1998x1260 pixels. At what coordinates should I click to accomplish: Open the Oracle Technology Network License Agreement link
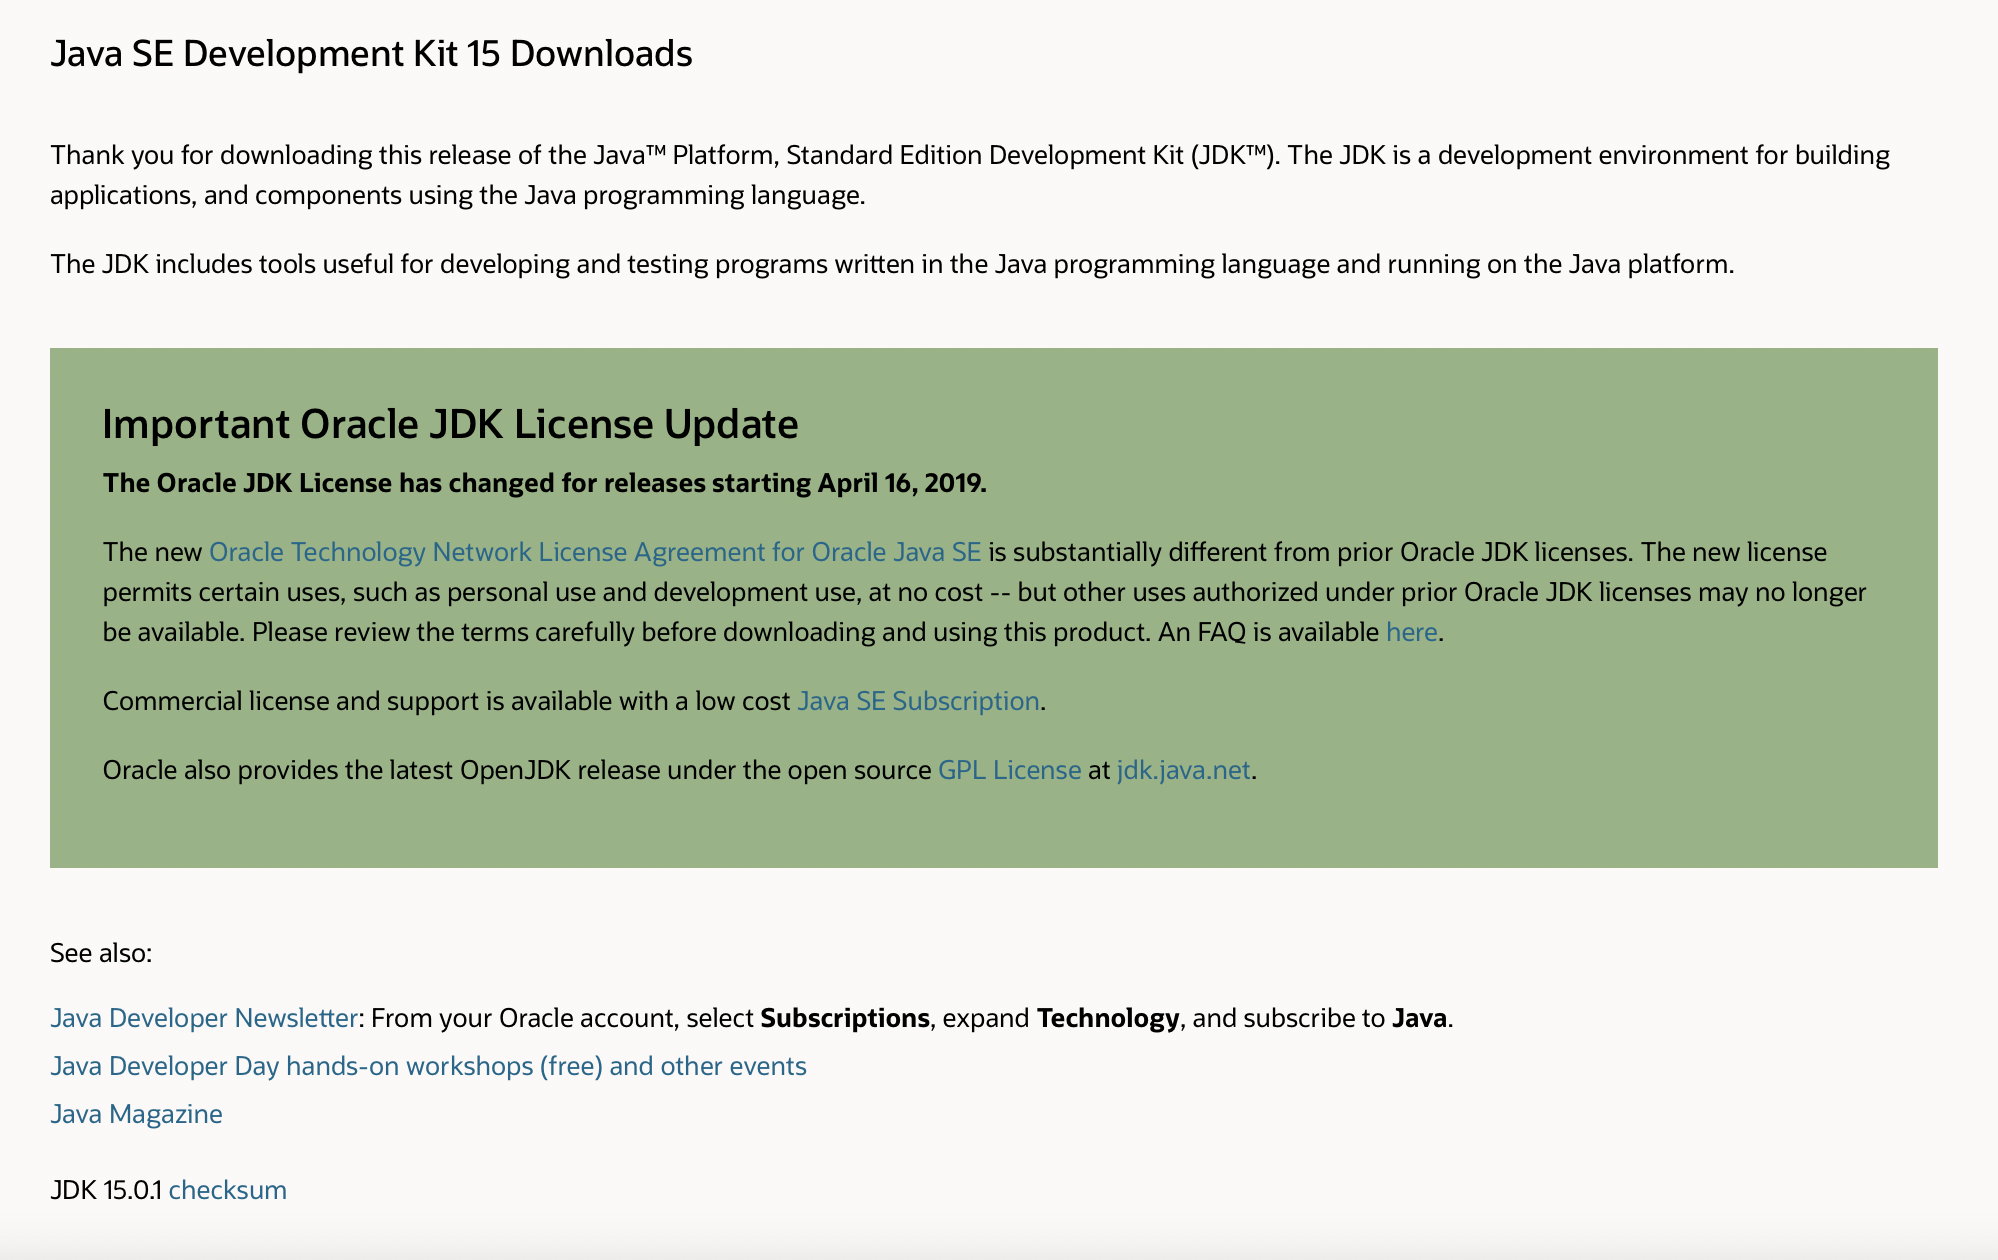coord(594,552)
